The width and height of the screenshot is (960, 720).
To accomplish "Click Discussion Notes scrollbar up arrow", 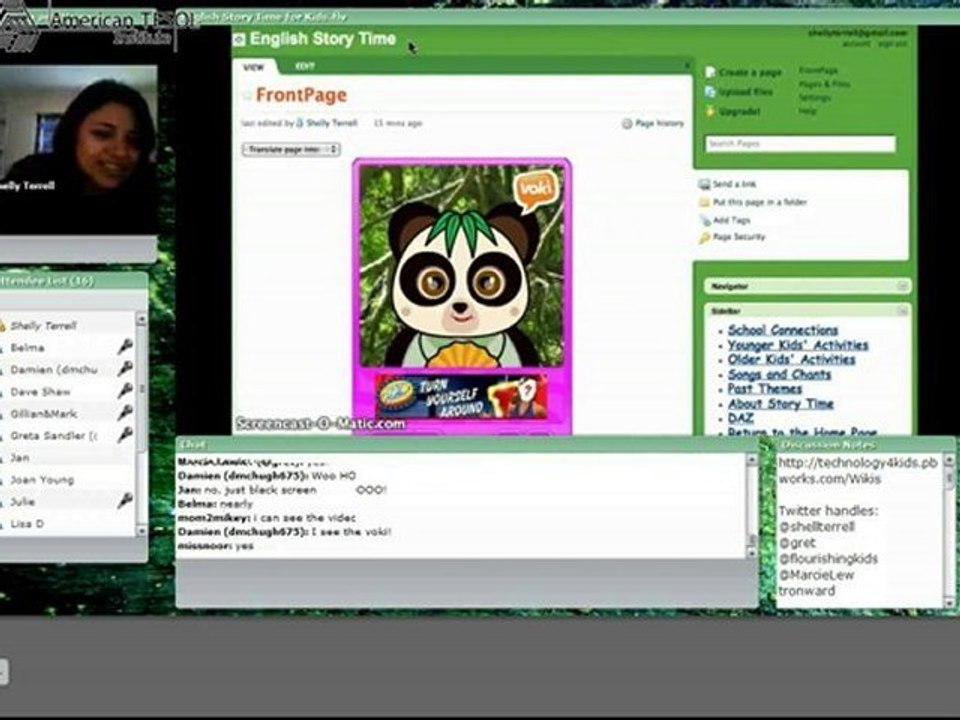I will pos(949,459).
